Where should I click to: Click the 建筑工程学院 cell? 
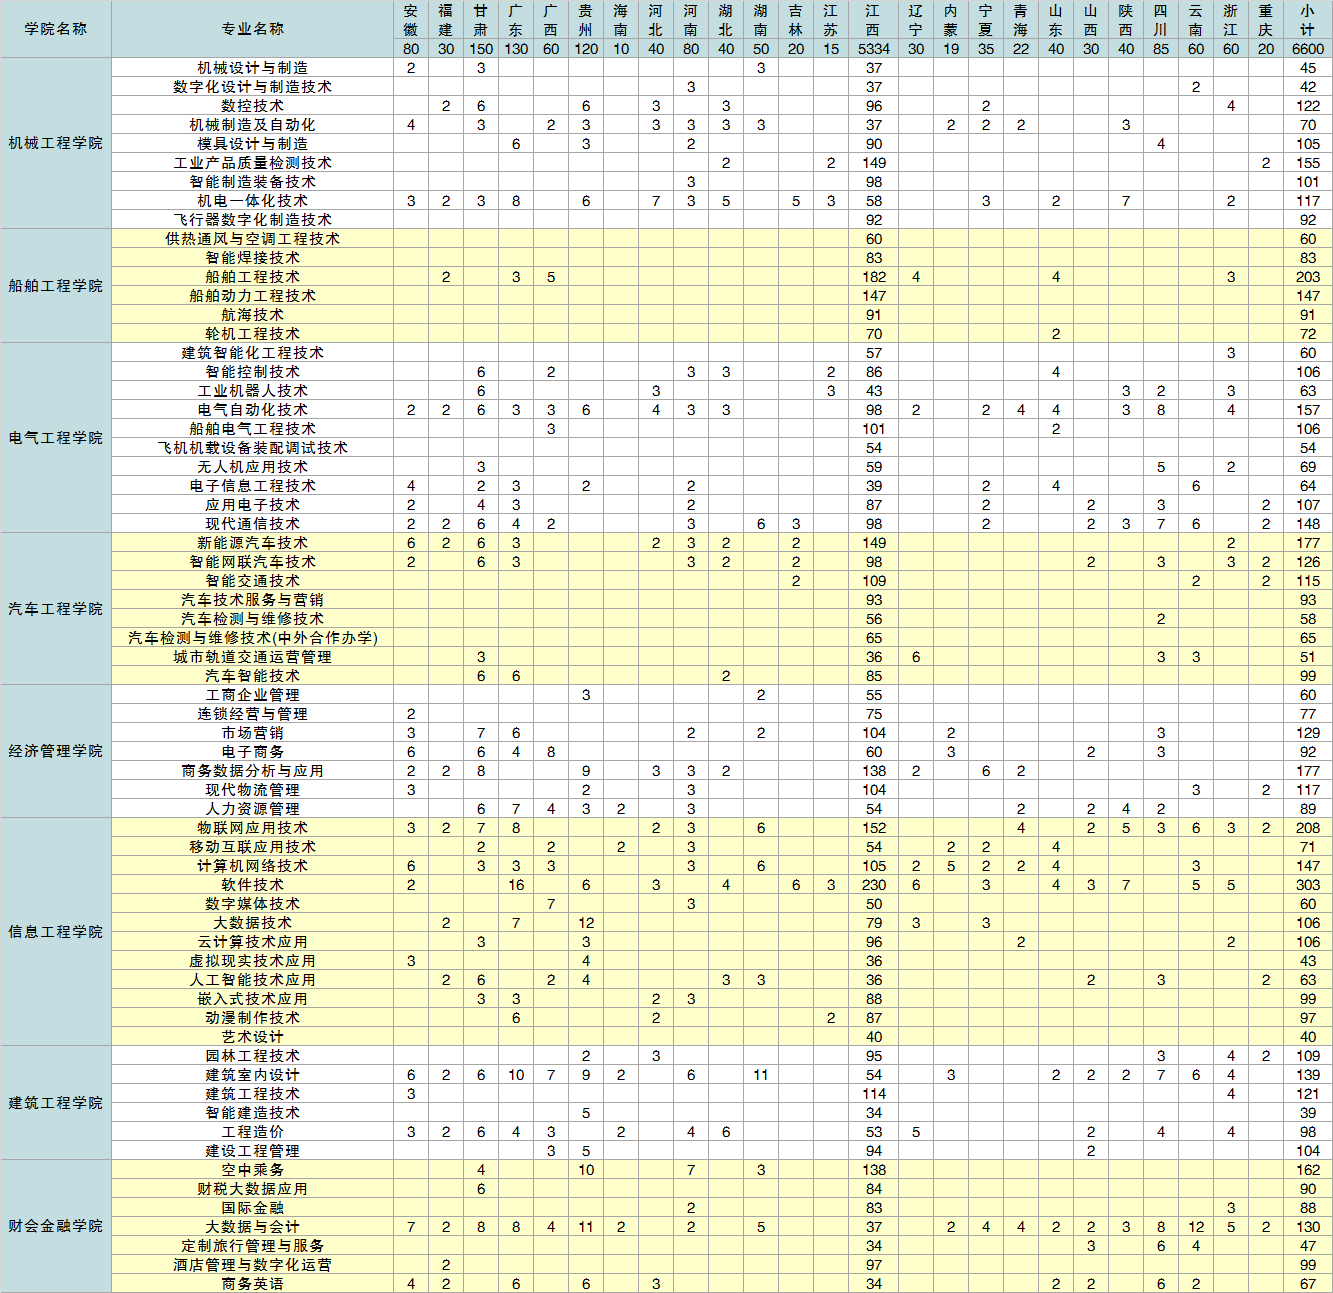(56, 1103)
